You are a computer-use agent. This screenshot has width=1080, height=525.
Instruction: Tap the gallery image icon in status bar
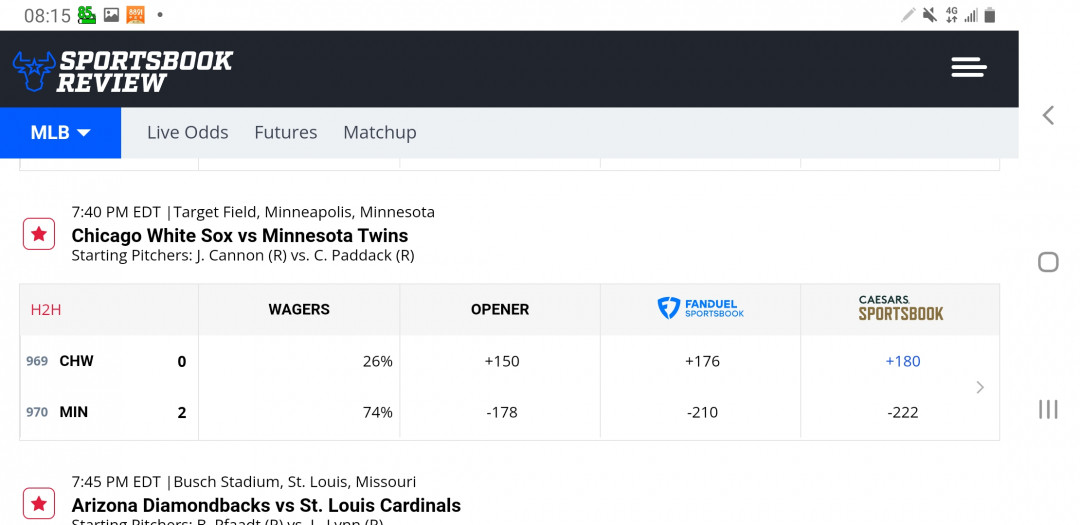[x=111, y=15]
